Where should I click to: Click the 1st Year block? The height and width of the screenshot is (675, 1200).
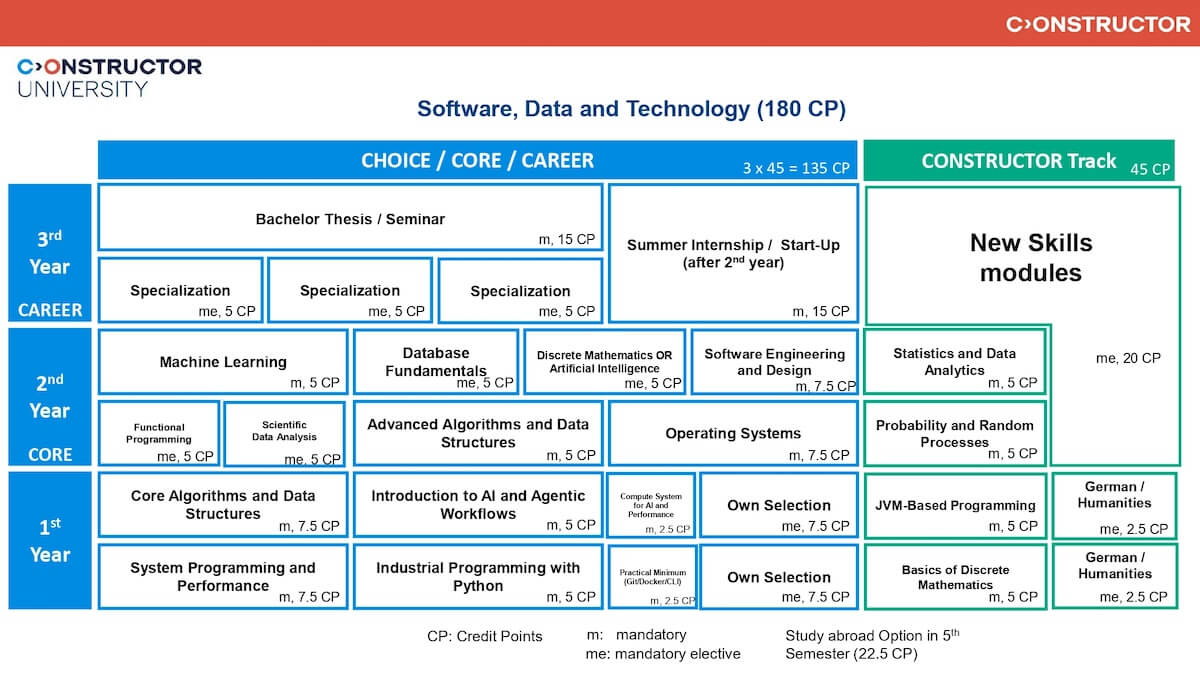pos(50,540)
